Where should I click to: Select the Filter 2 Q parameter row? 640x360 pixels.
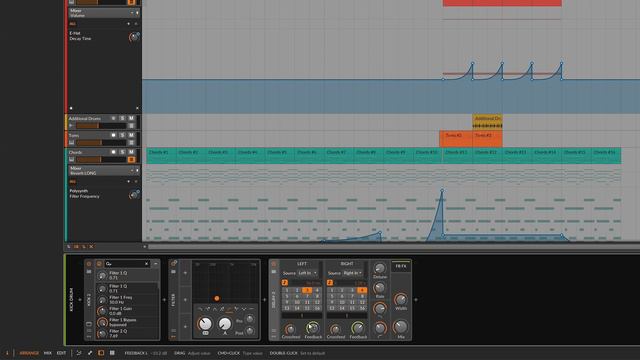click(127, 333)
